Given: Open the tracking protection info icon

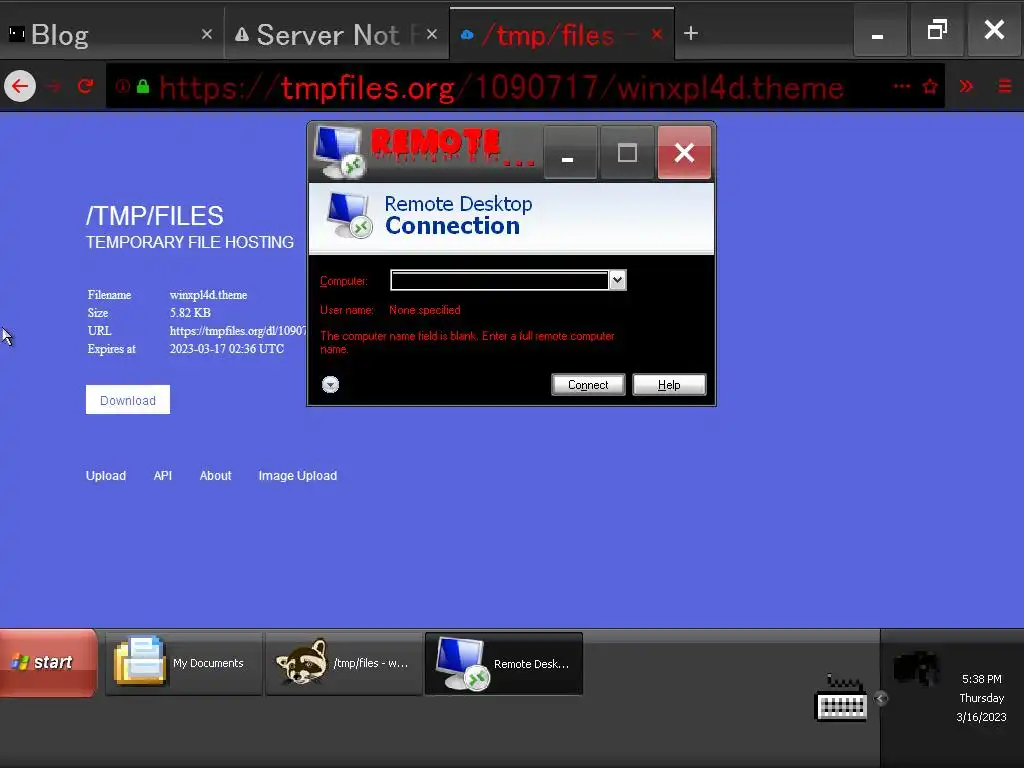Looking at the screenshot, I should click(122, 86).
